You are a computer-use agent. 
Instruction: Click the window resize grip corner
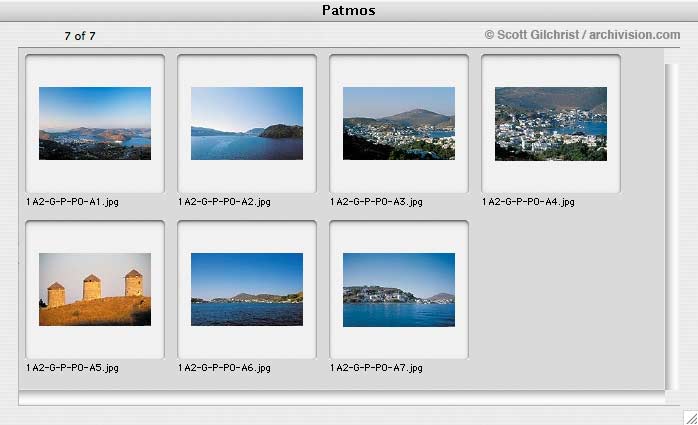tap(691, 417)
